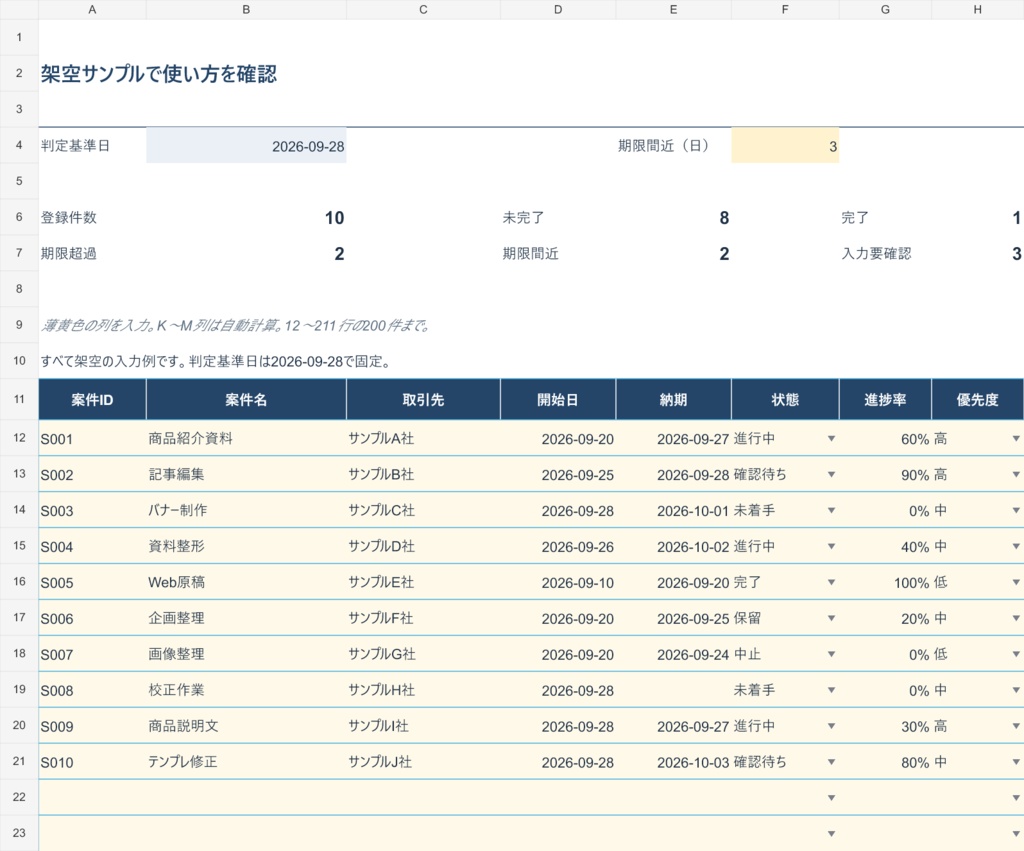Open the 状態 dropdown arrow for S002
The image size is (1024, 851).
pyautogui.click(x=831, y=474)
